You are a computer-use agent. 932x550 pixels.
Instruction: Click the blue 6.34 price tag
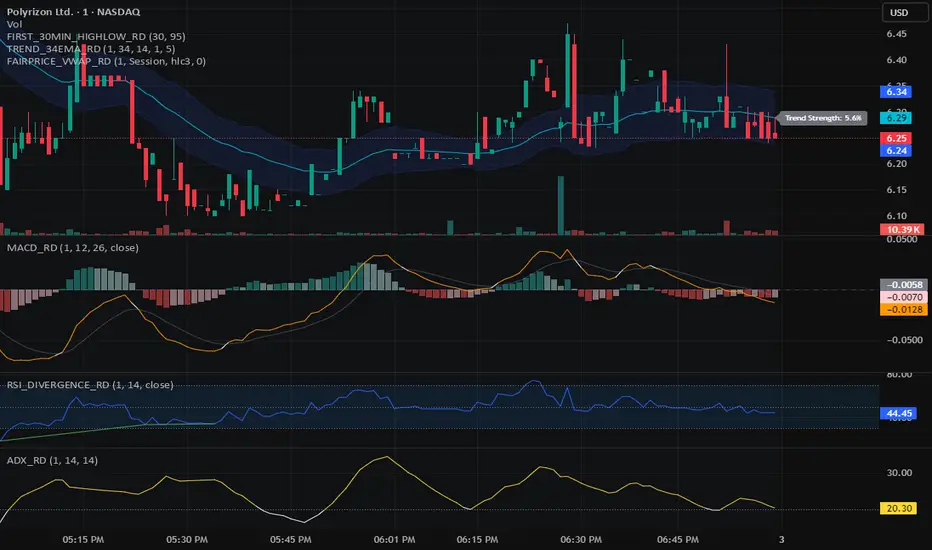(x=896, y=92)
